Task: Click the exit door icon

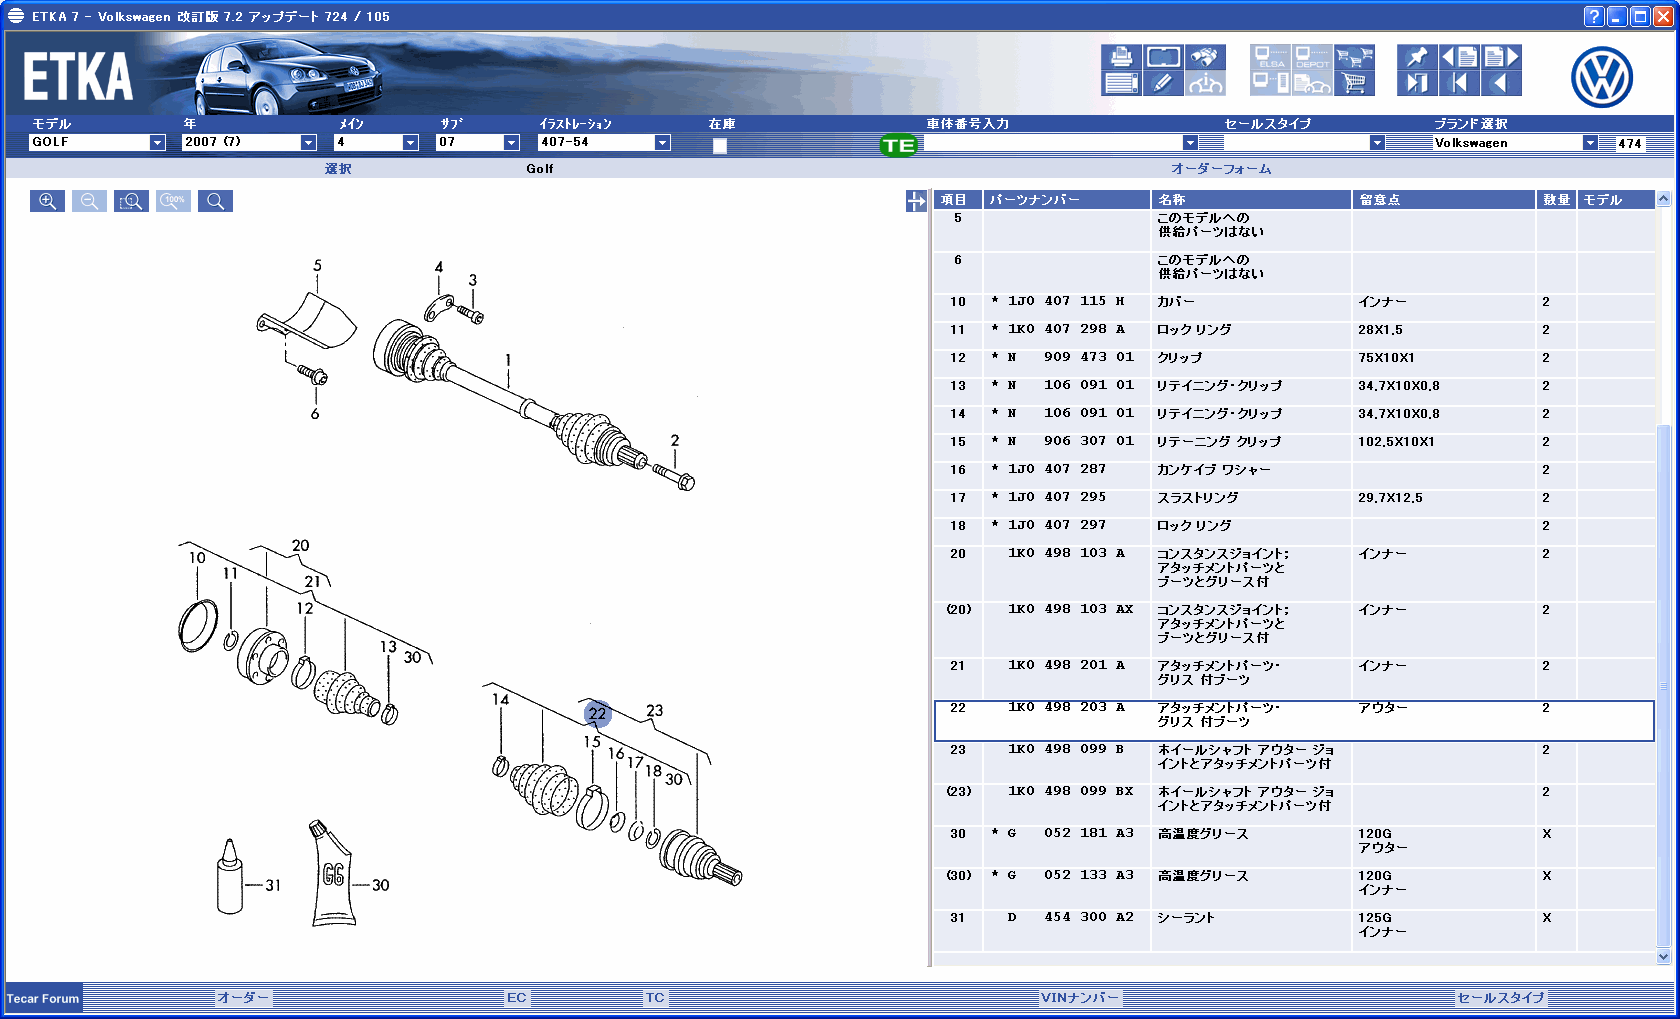Action: (x=1417, y=83)
